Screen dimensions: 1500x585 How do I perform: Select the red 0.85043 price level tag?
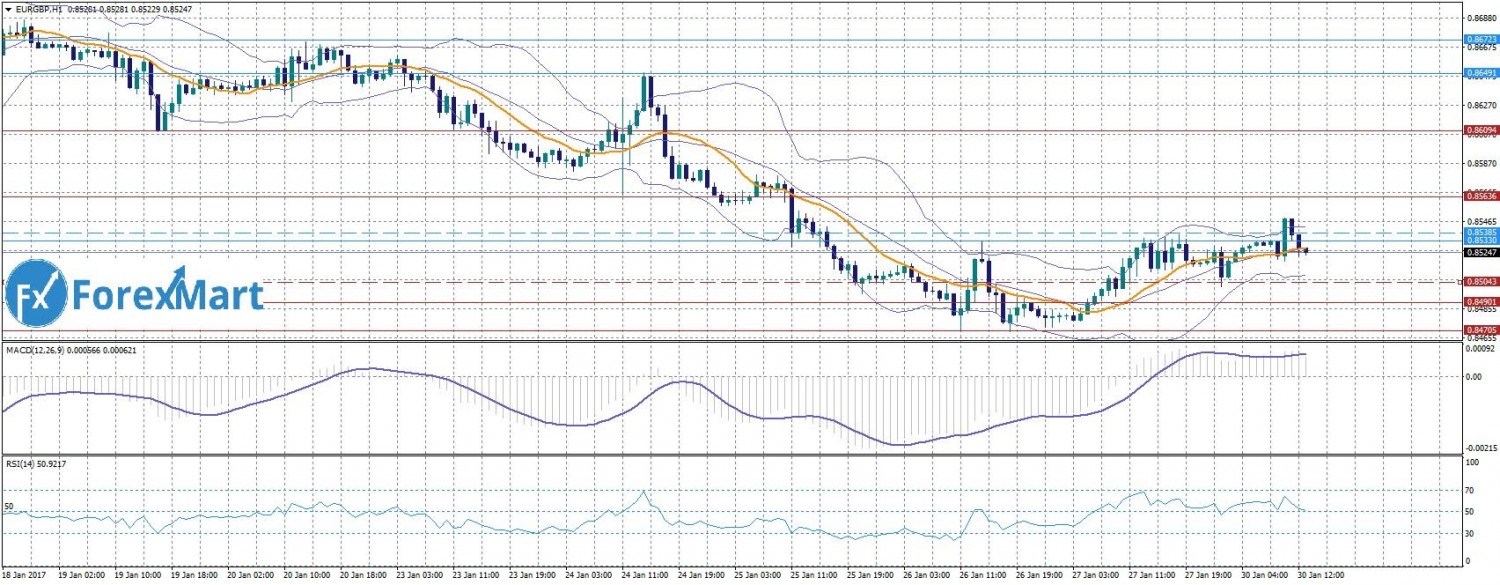[1481, 282]
